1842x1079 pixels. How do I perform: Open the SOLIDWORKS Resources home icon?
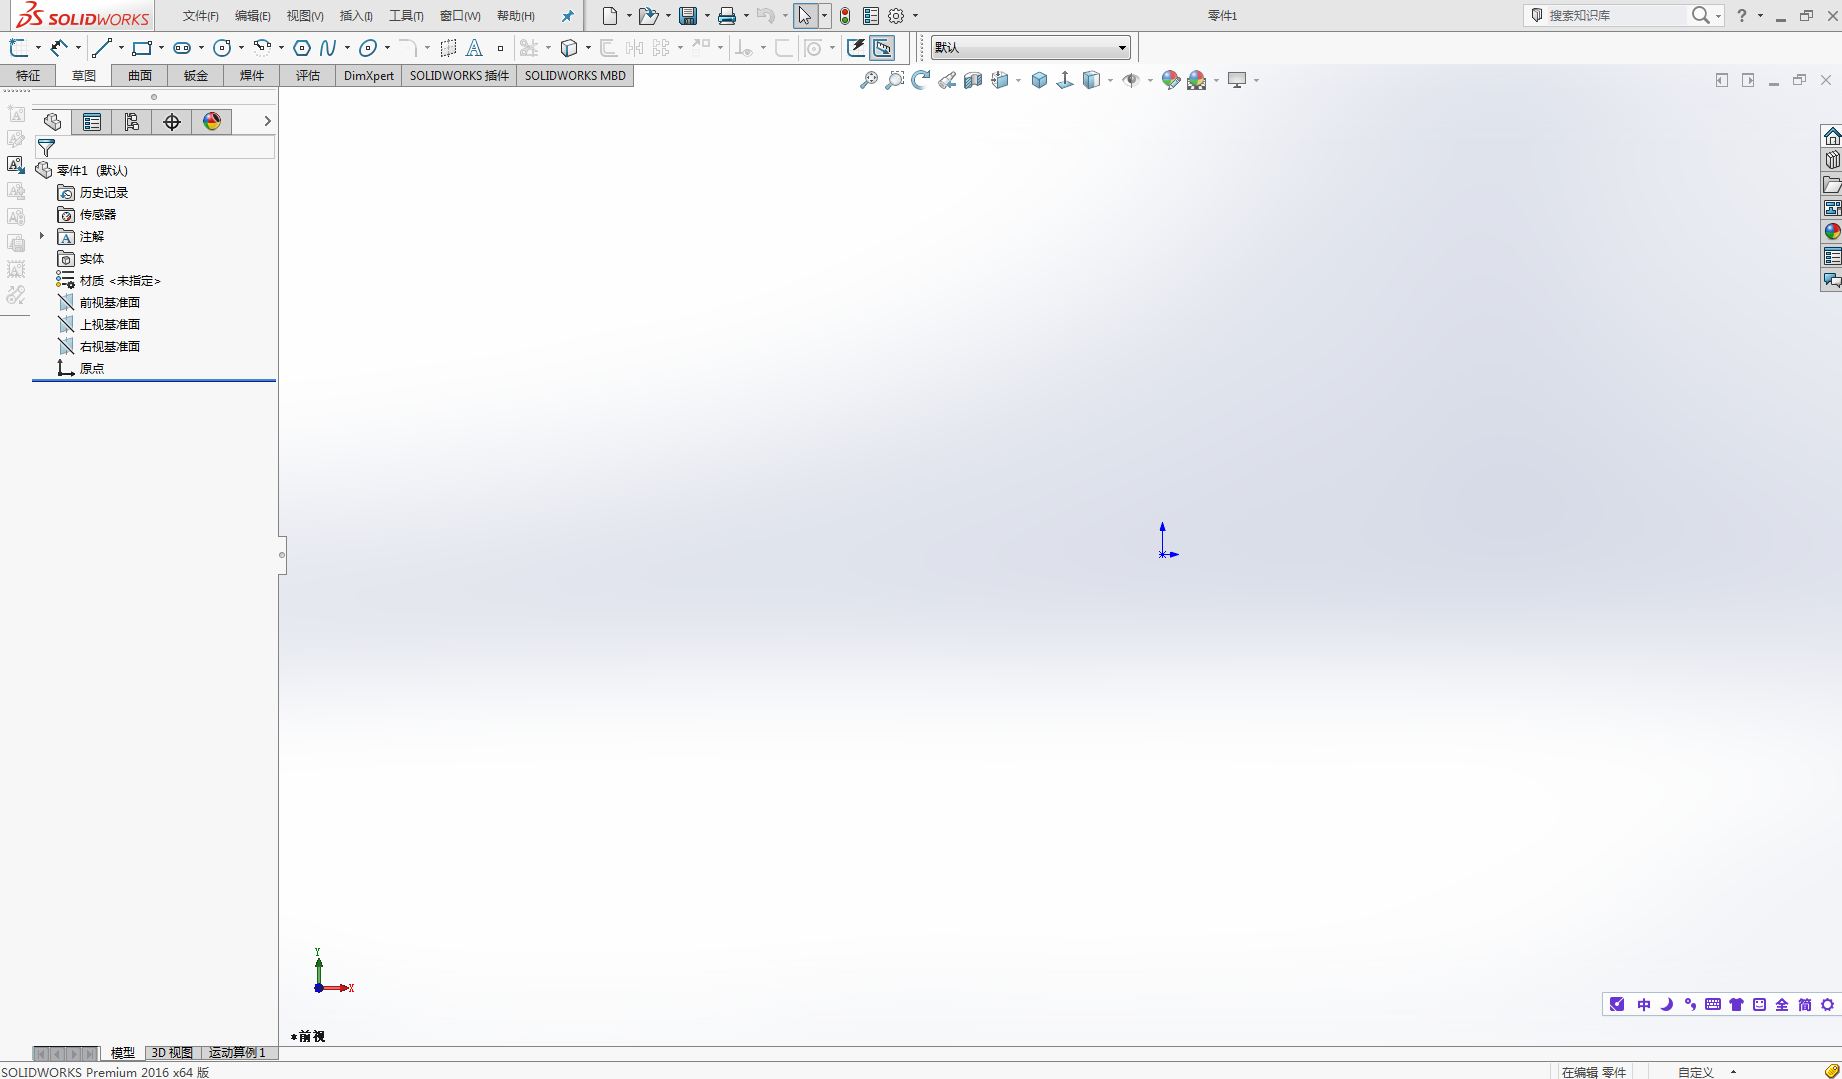click(1832, 136)
